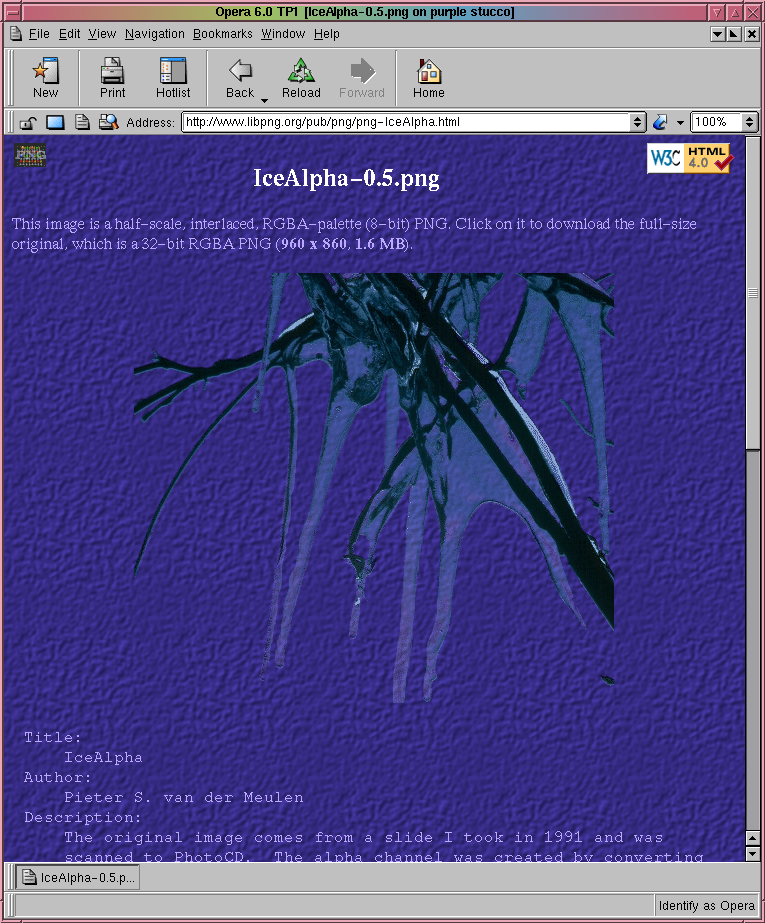Expand the address bar URL history dropdown
Viewport: 765px width, 923px height.
click(638, 122)
